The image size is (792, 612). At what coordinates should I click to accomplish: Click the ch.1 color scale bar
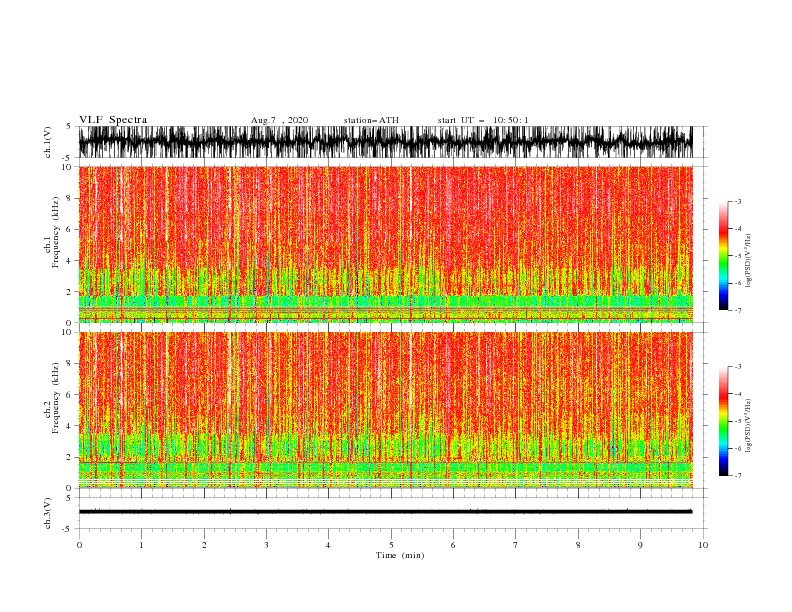click(x=723, y=256)
